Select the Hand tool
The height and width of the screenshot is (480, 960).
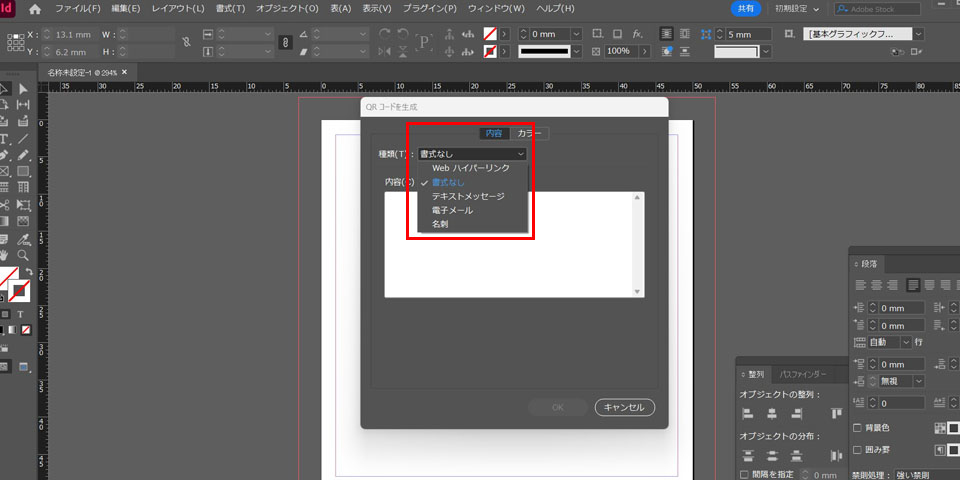(x=5, y=255)
